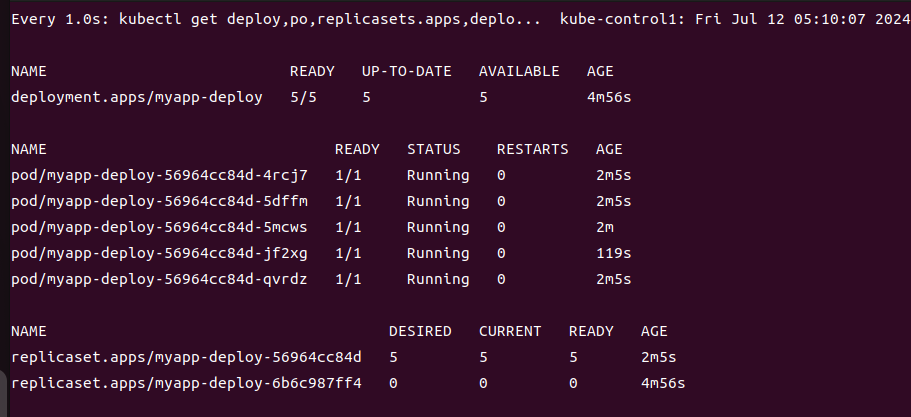Select replicaset.apps/myapp-deploy-6b6c987ff4
The image size is (911, 417).
coord(186,383)
